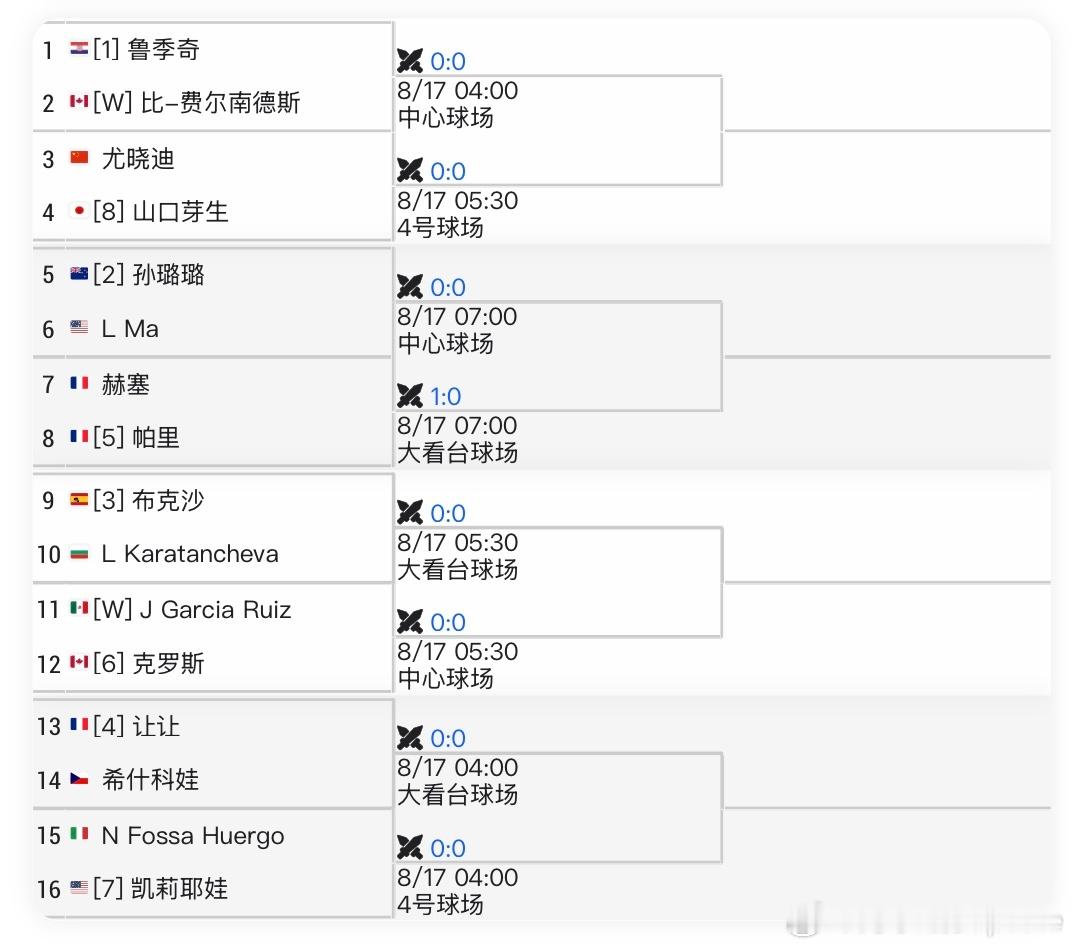Select player [5] 帕里
Screen dimensions: 1072x948
pos(136,437)
